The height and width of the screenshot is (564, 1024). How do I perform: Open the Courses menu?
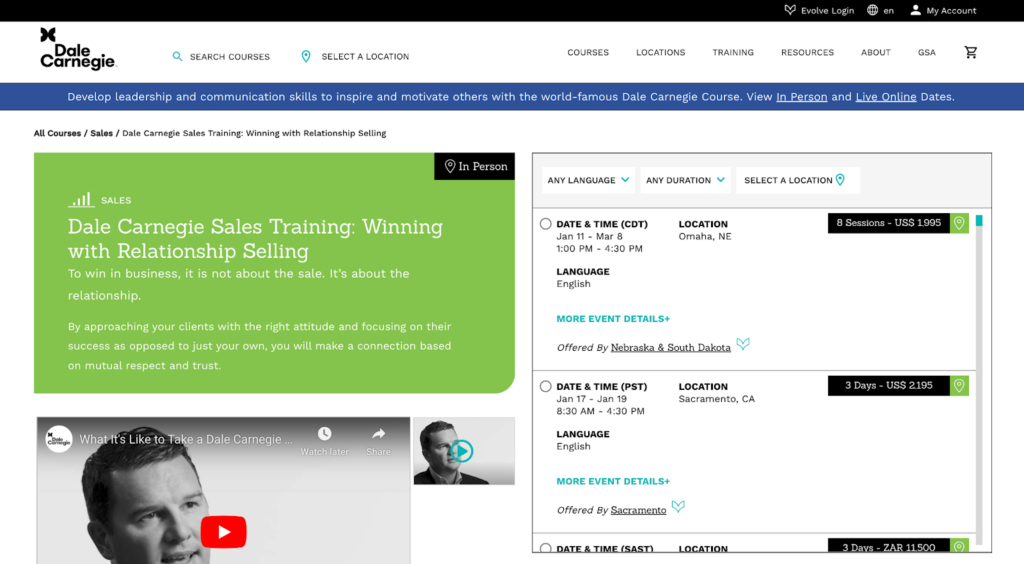588,52
